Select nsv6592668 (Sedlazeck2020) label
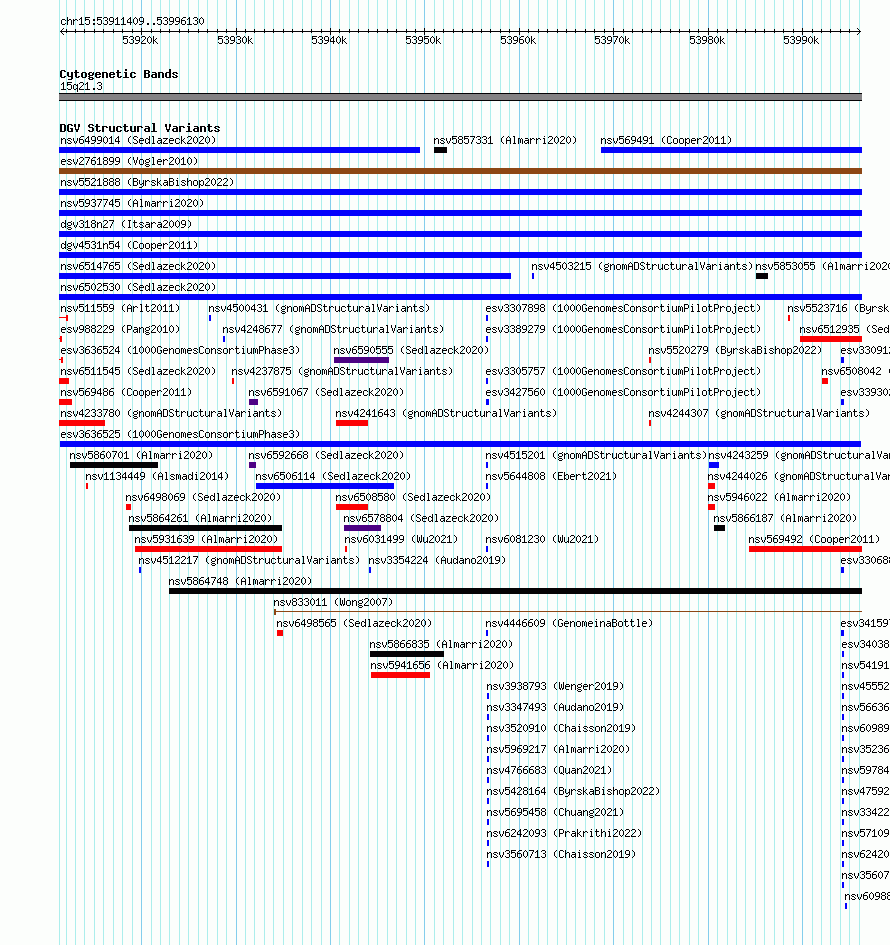The height and width of the screenshot is (945, 890). [326, 456]
